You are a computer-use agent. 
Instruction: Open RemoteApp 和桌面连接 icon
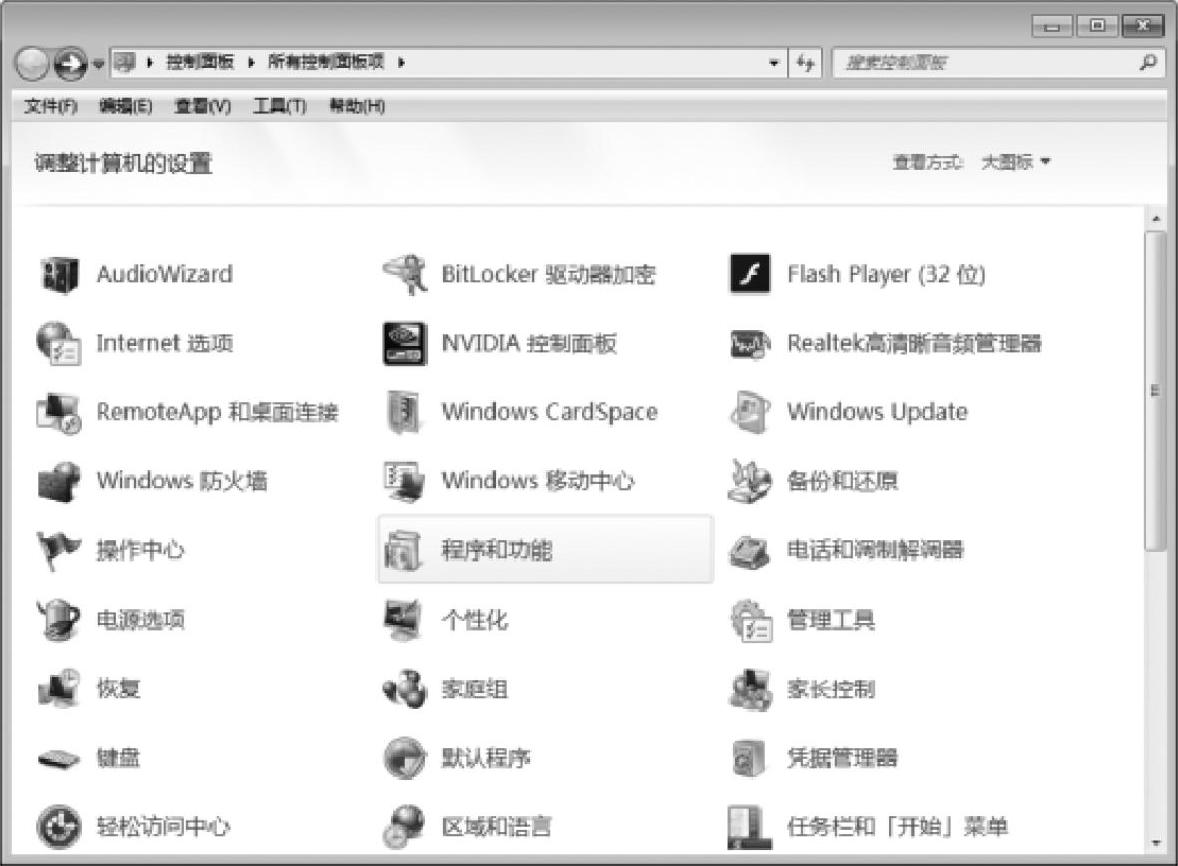click(x=59, y=412)
